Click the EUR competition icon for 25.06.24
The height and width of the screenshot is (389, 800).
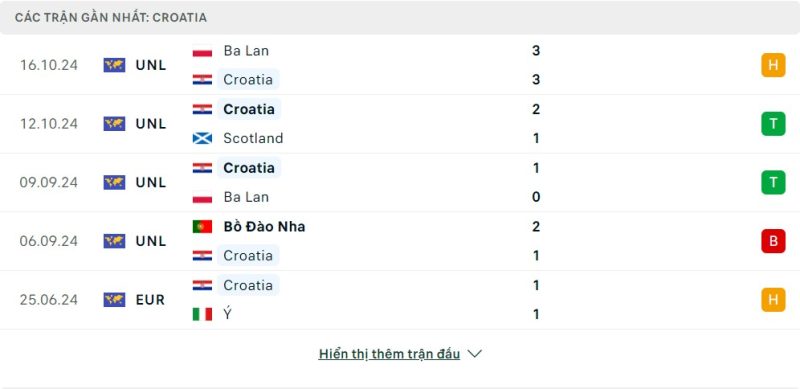tap(114, 300)
